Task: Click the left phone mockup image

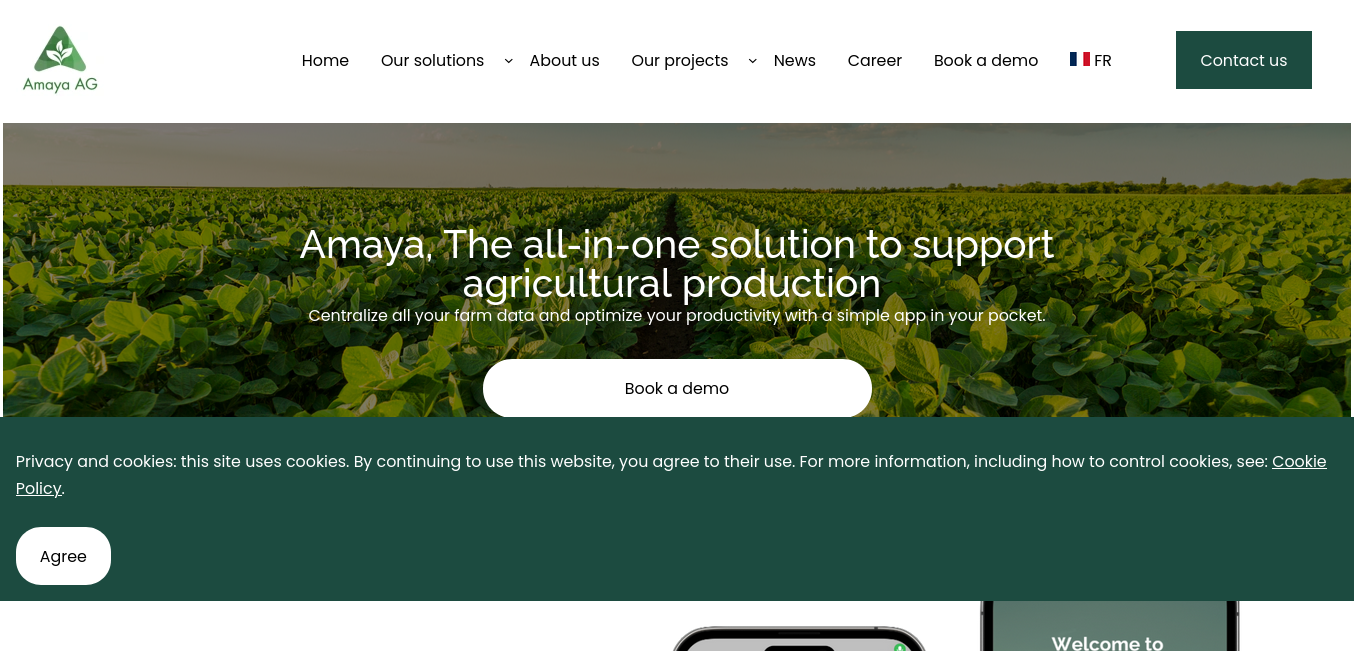Action: (799, 639)
